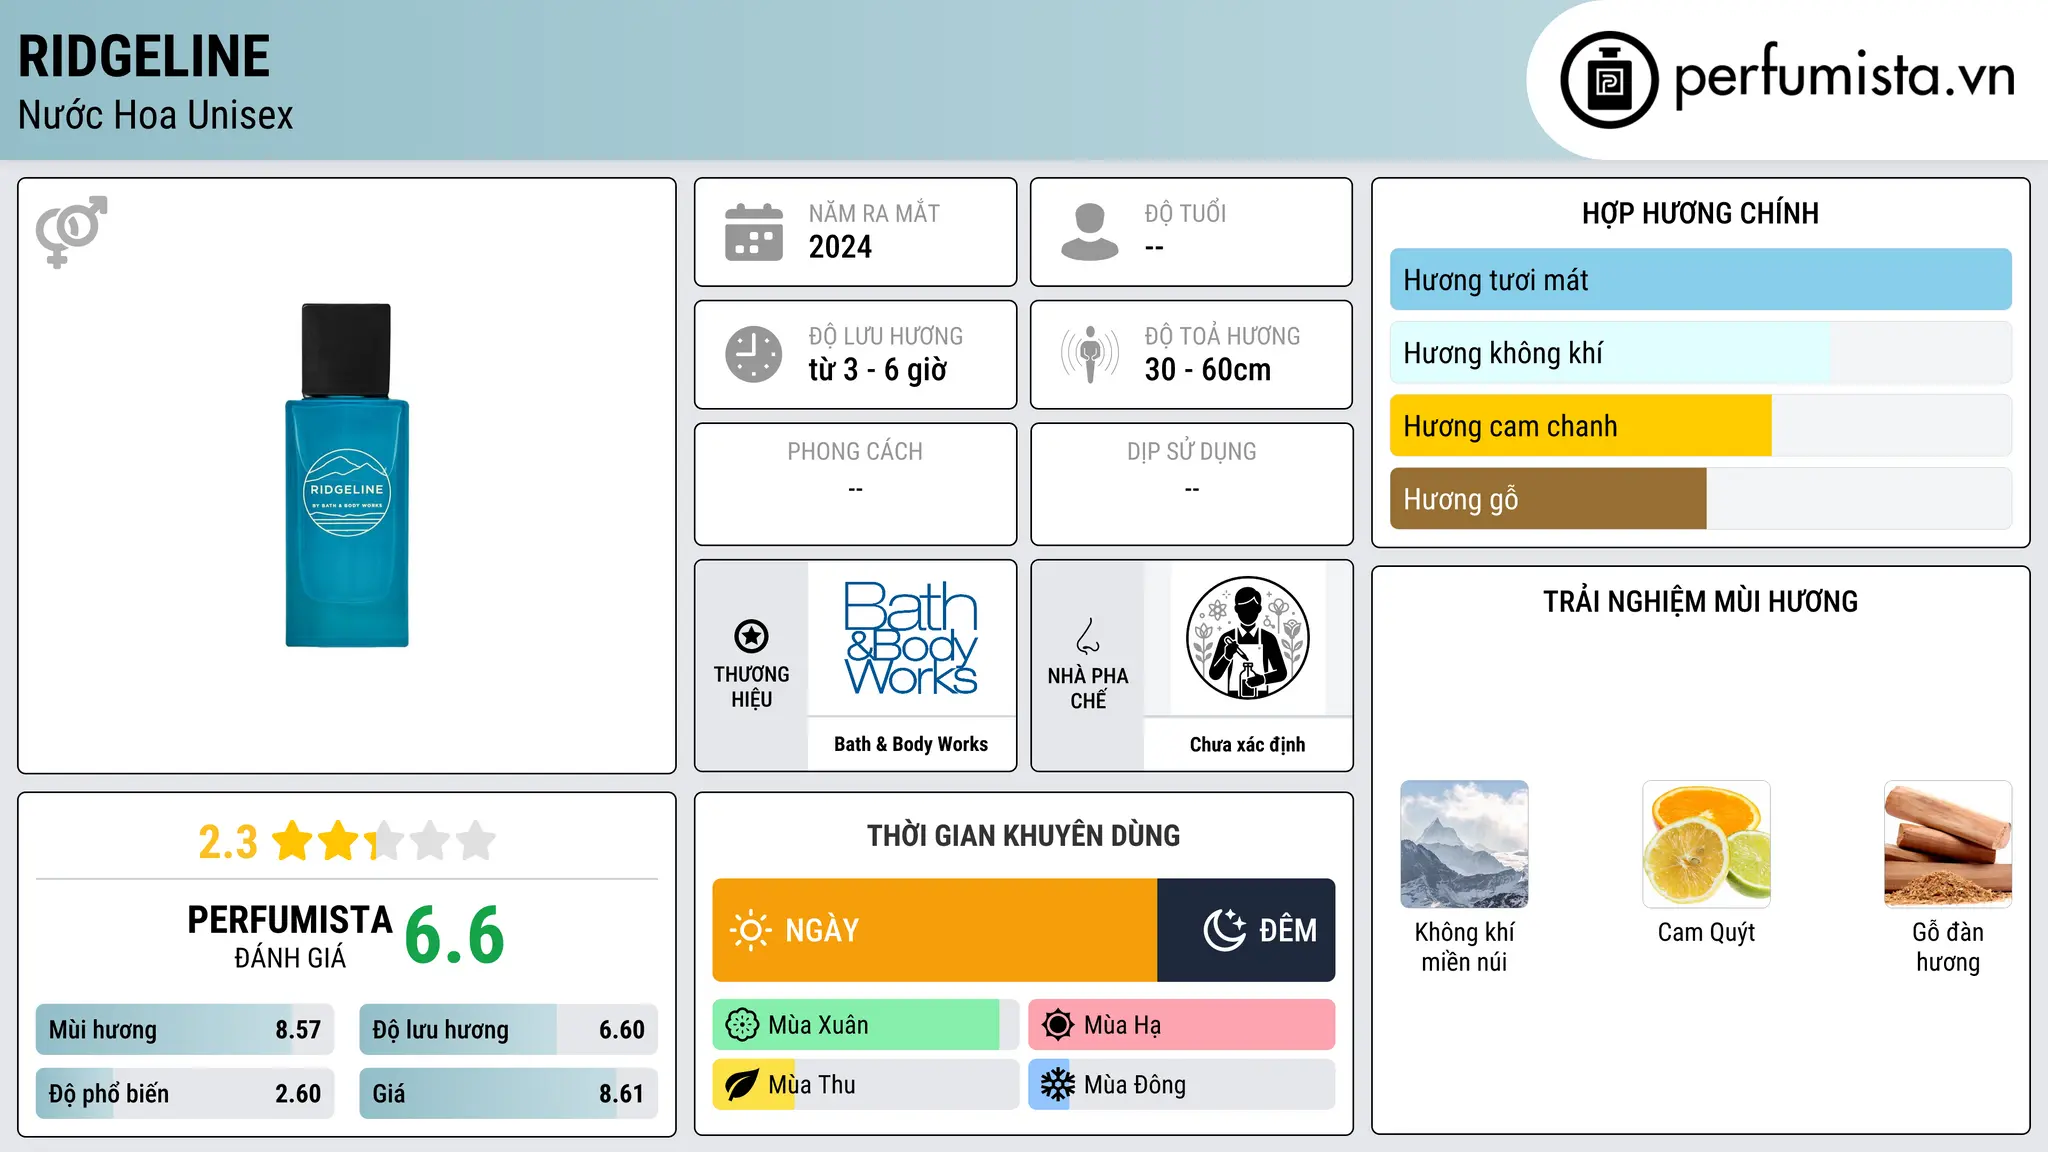This screenshot has width=2048, height=1152.
Task: Click the Trải nghiệm mùi hương heading
Action: tap(1700, 602)
